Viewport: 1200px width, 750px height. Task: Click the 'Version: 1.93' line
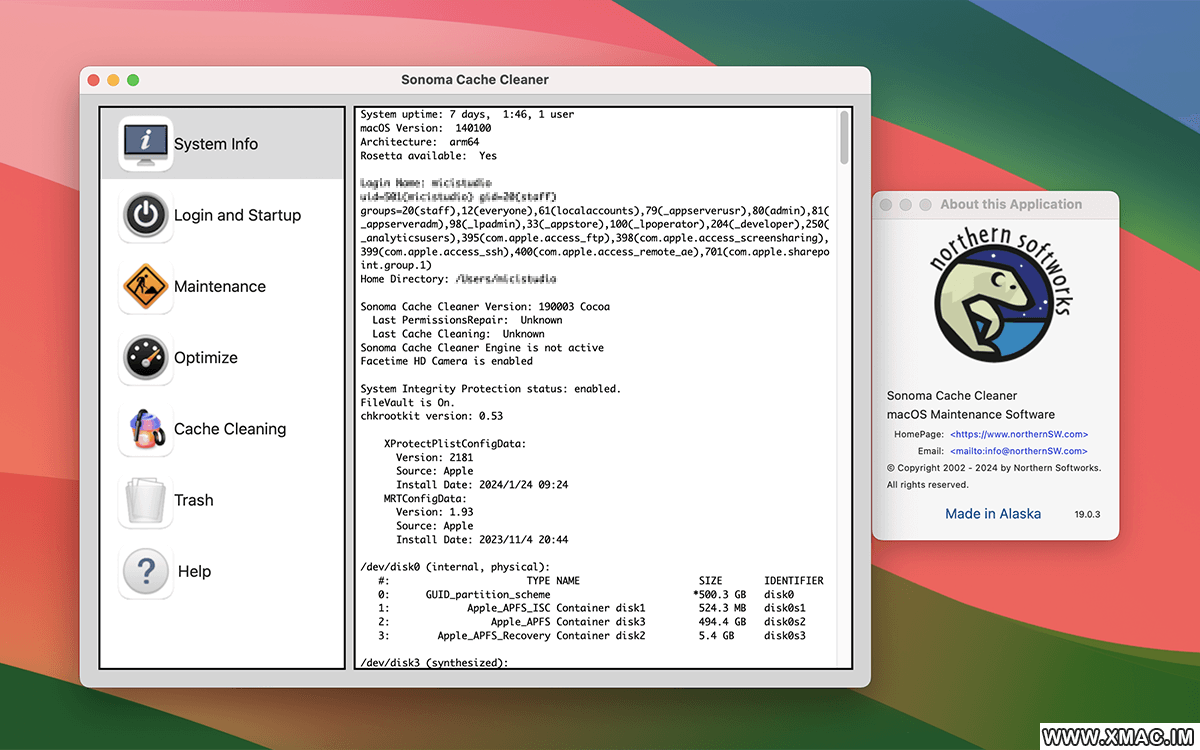tap(434, 512)
